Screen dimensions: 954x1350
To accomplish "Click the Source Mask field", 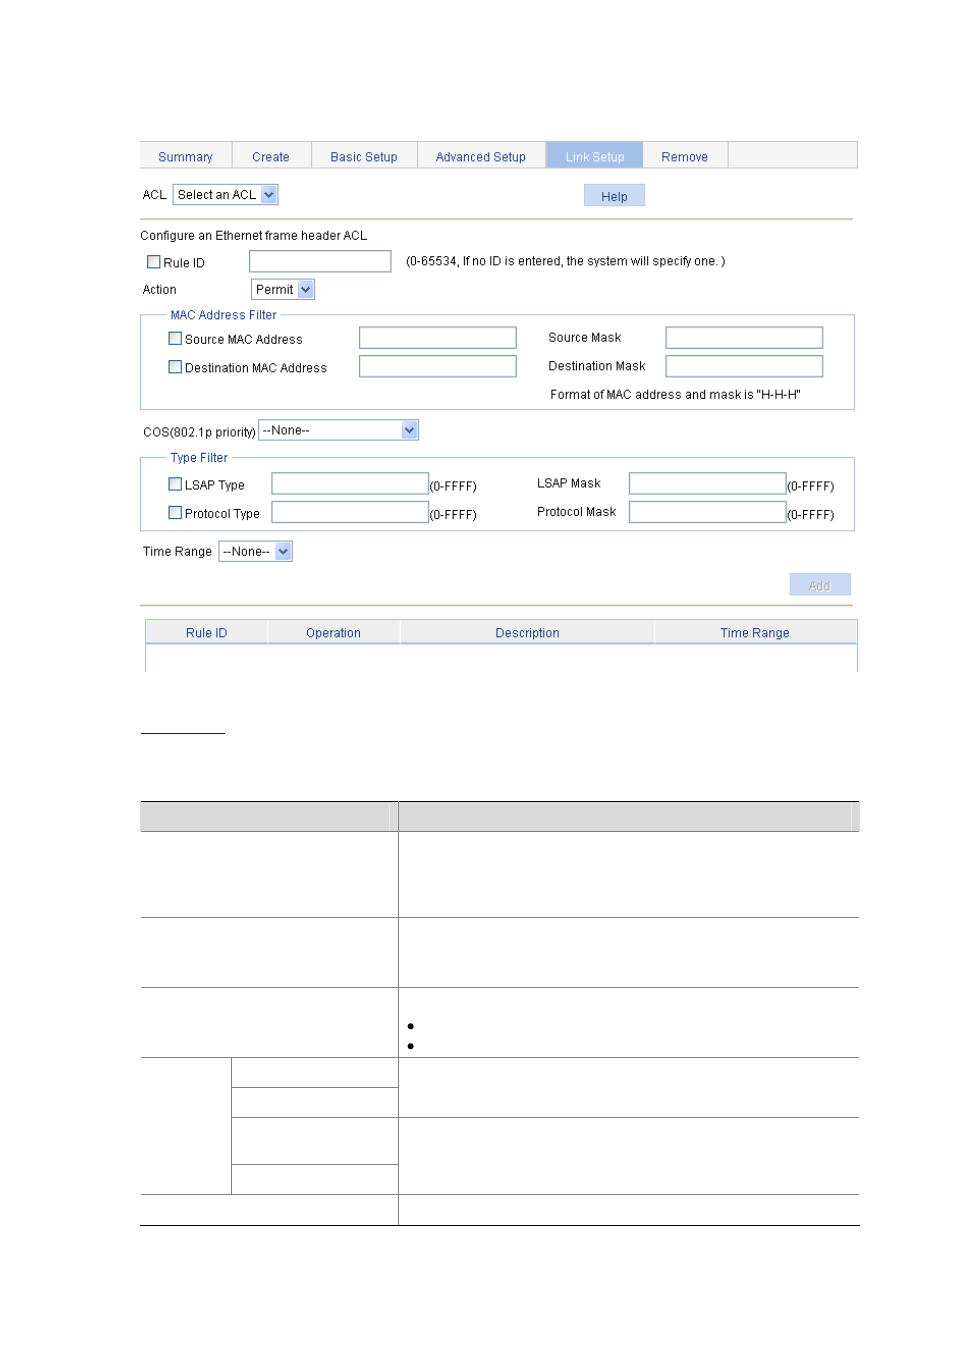I will (x=744, y=338).
